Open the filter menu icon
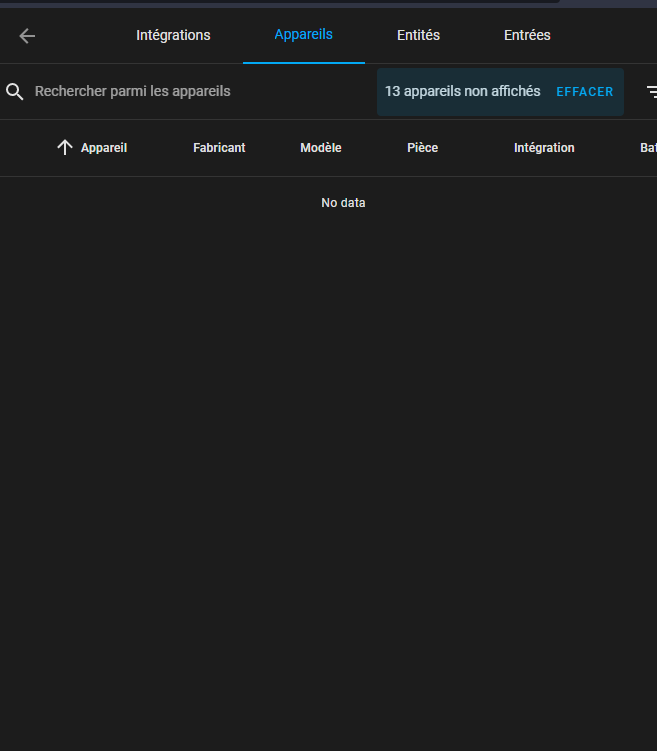The height and width of the screenshot is (751, 657). coord(652,92)
